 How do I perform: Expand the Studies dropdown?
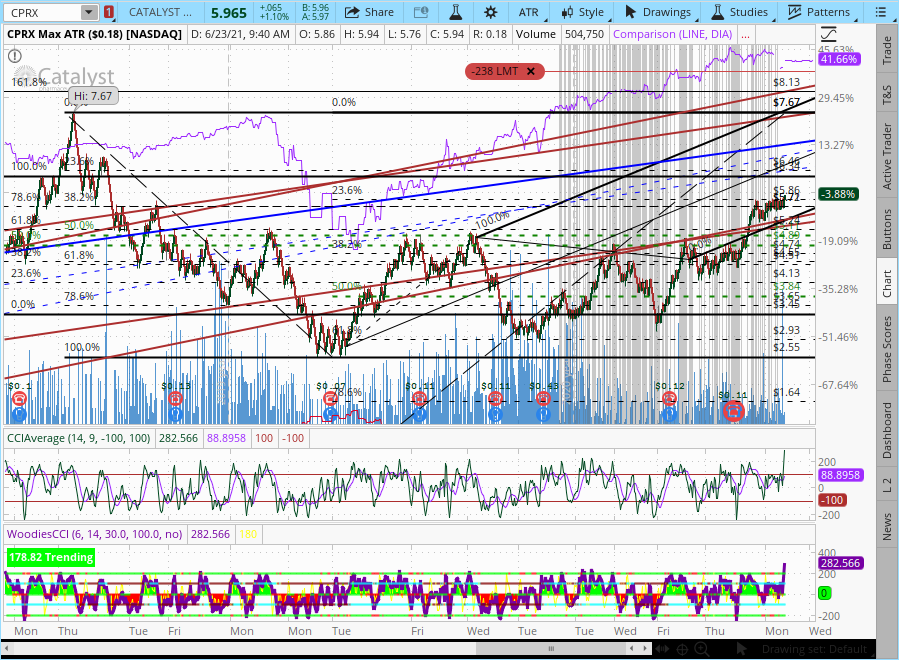click(x=739, y=12)
